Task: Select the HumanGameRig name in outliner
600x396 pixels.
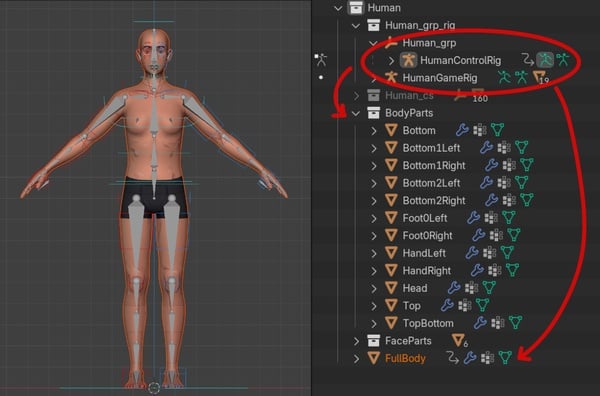Action: point(440,78)
